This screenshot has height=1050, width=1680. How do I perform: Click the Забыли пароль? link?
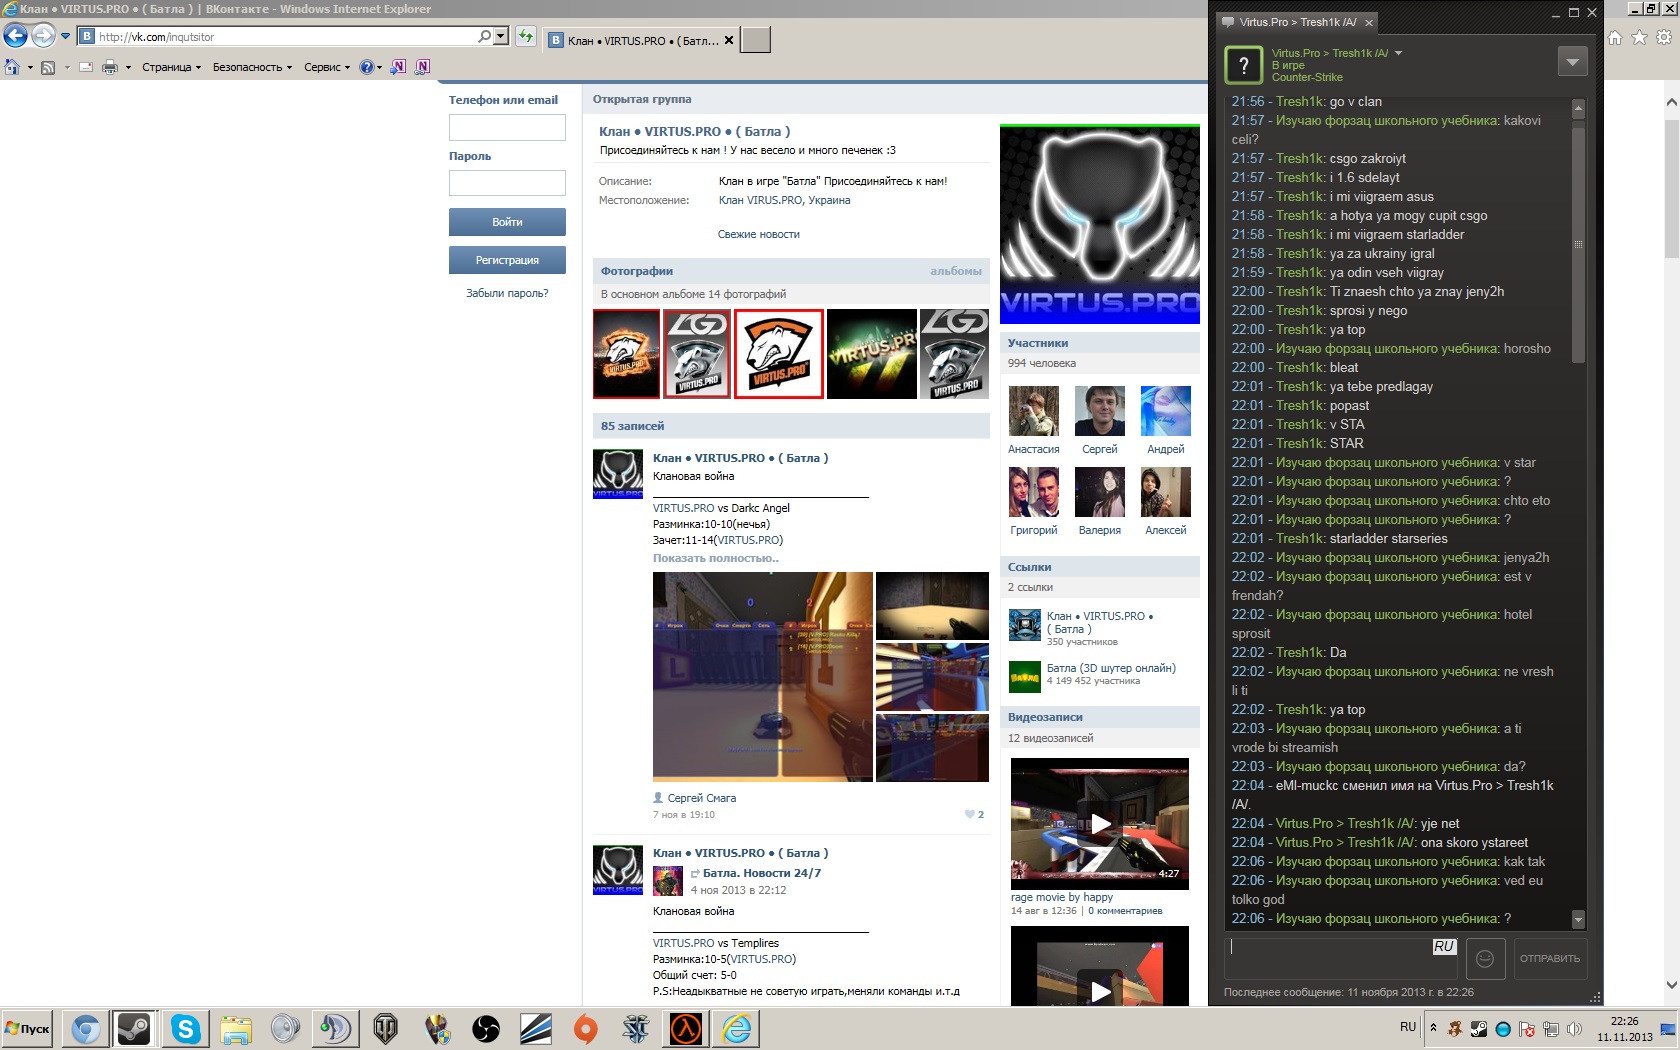[x=507, y=293]
